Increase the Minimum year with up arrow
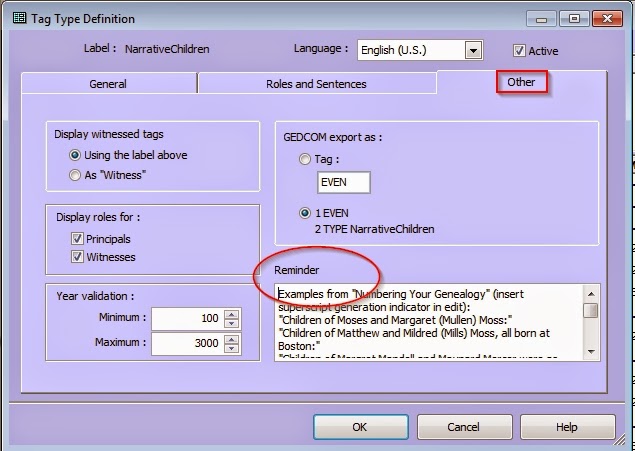The height and width of the screenshot is (451, 635). coord(232,314)
